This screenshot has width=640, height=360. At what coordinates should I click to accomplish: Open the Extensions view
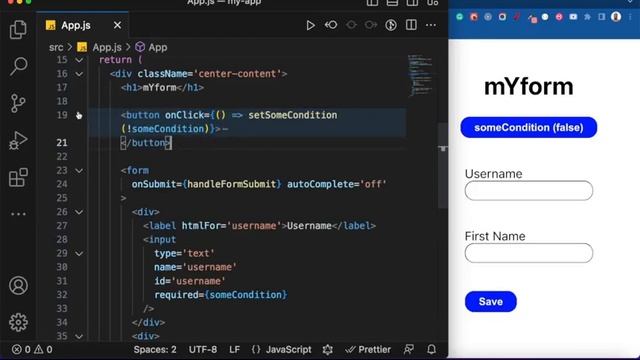click(x=18, y=177)
